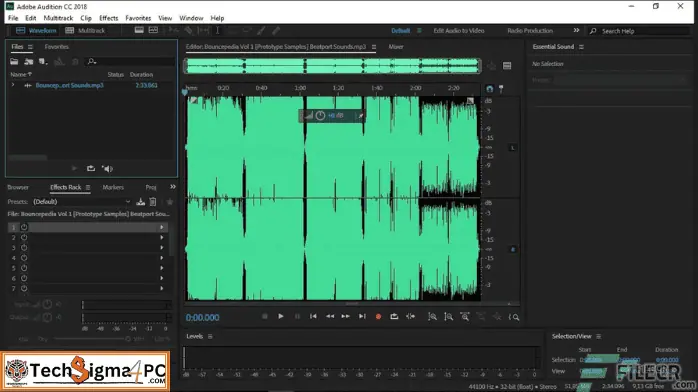Pin the HUD volume overlay

(360, 116)
